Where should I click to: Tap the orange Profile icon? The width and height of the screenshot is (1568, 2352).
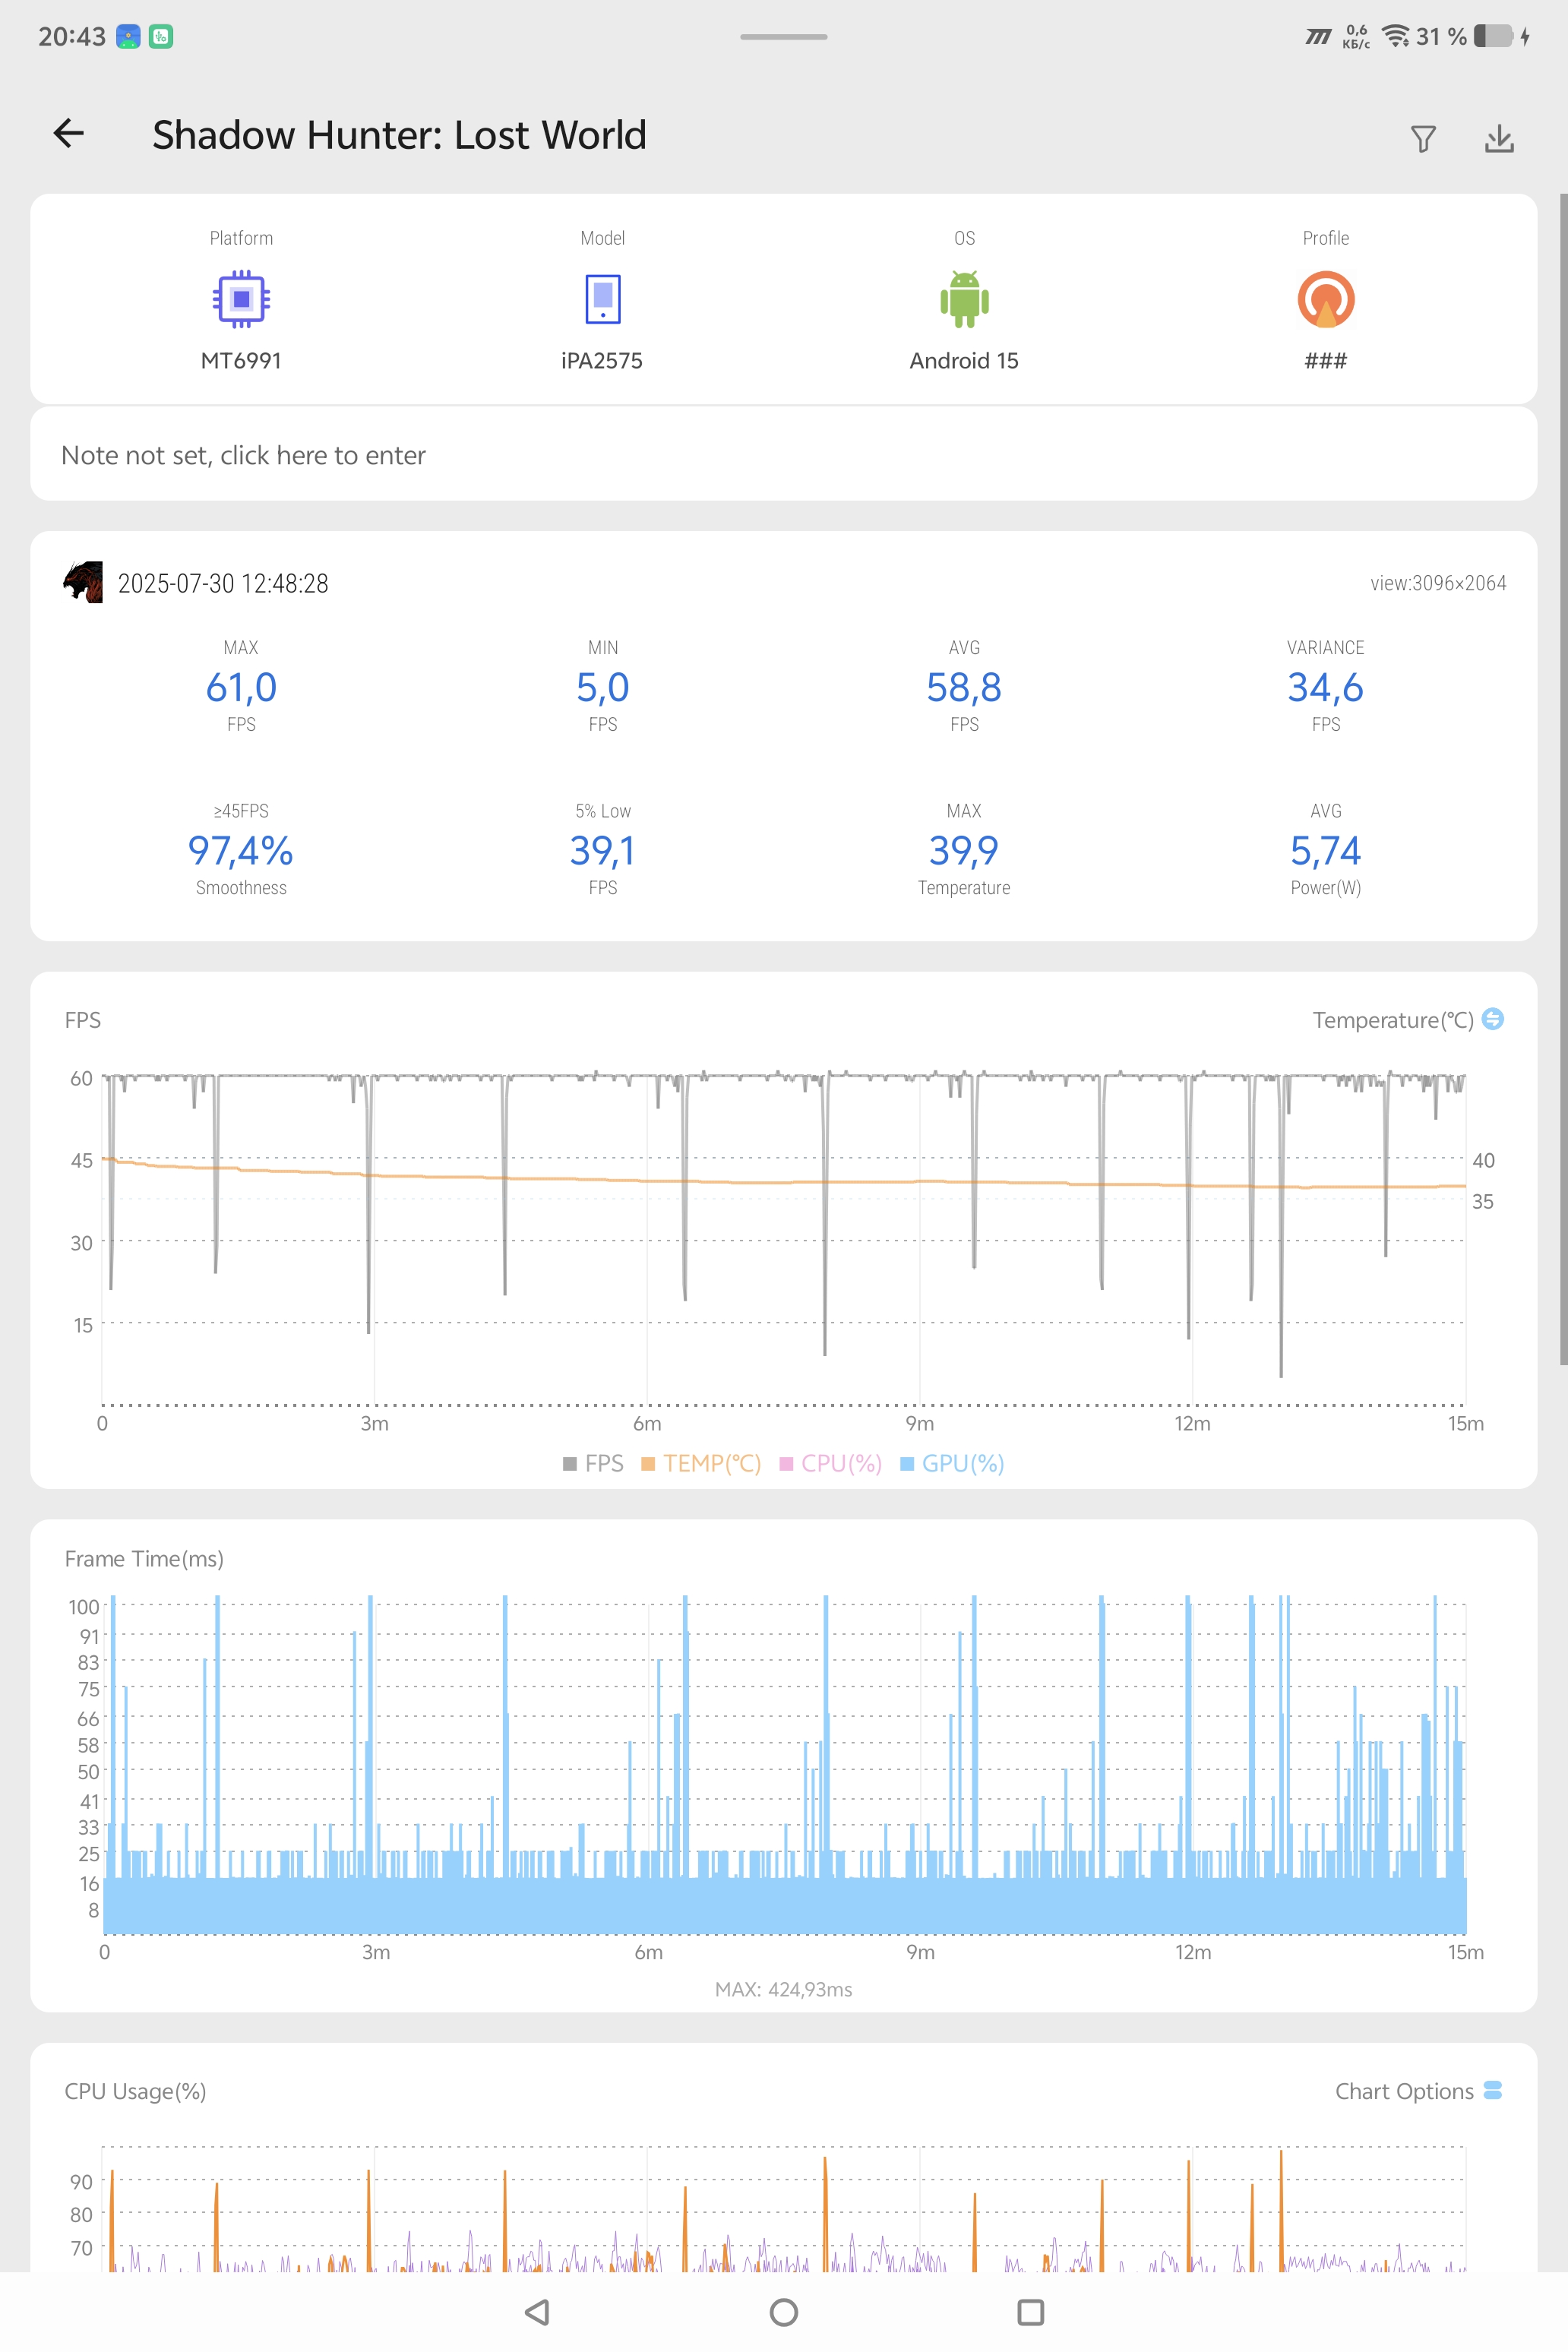pos(1325,298)
